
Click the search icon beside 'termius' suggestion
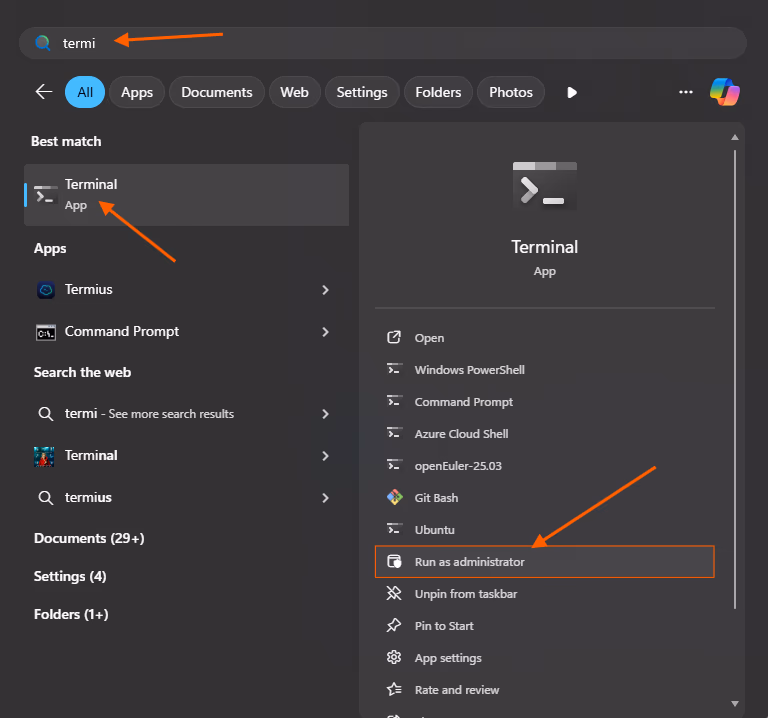(x=46, y=498)
